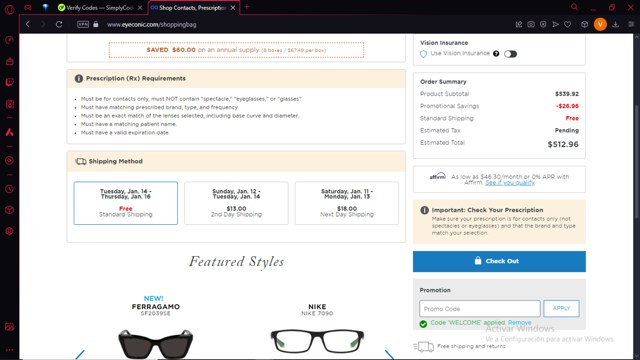Click the Vision Insurance help question-mark icon
Image resolution: width=640 pixels, height=360 pixels.
[496, 53]
